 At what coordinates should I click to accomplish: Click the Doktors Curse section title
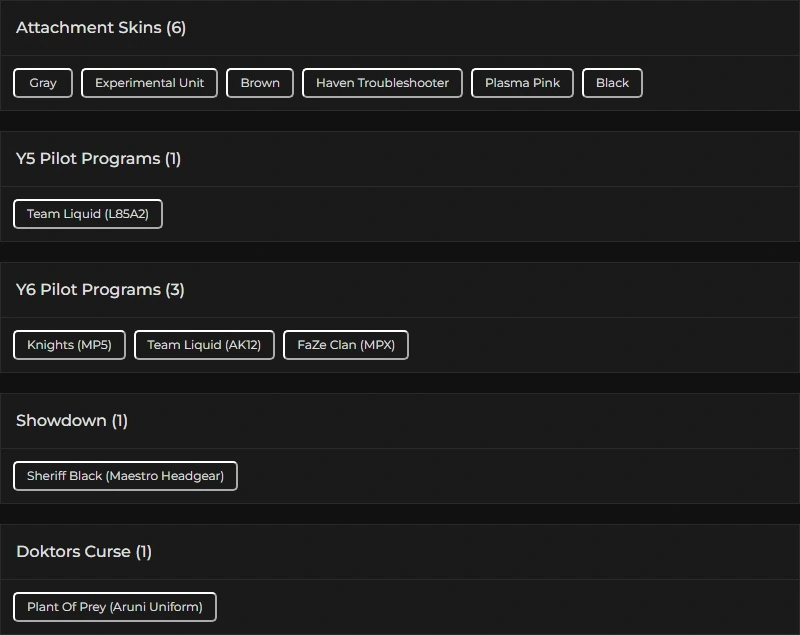point(73,552)
